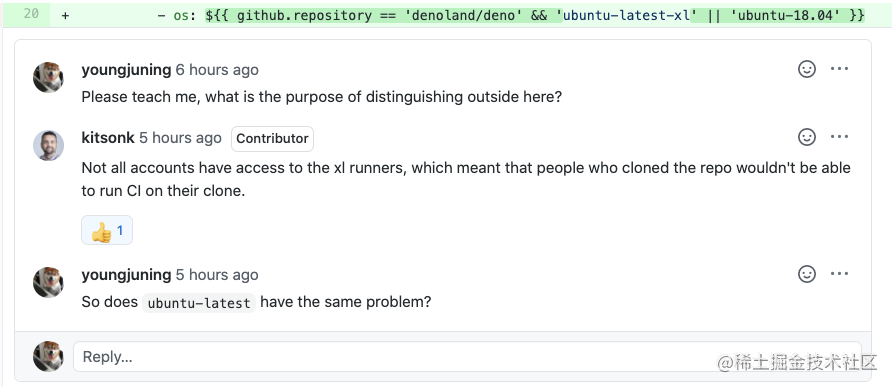Click the Contributor badge

point(272,139)
